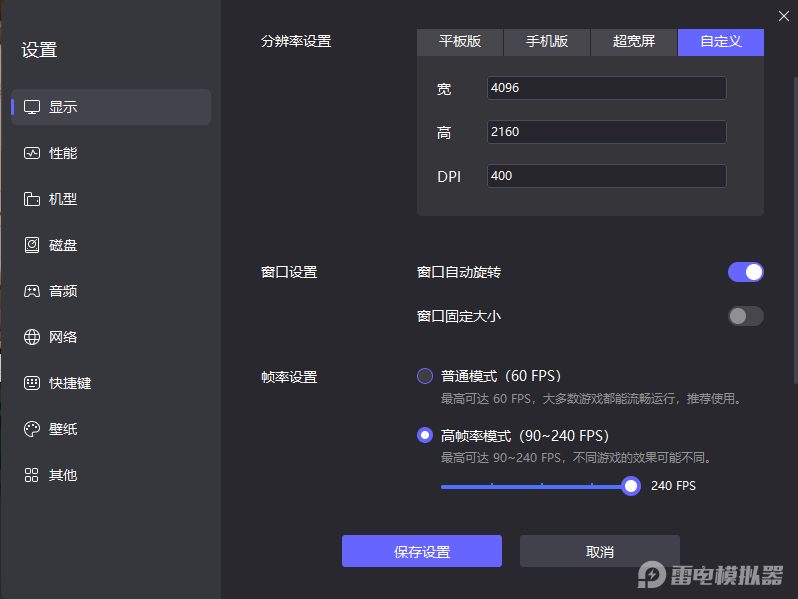This screenshot has height=599, width=798.
Task: Click the 取消 button
Action: pos(600,551)
